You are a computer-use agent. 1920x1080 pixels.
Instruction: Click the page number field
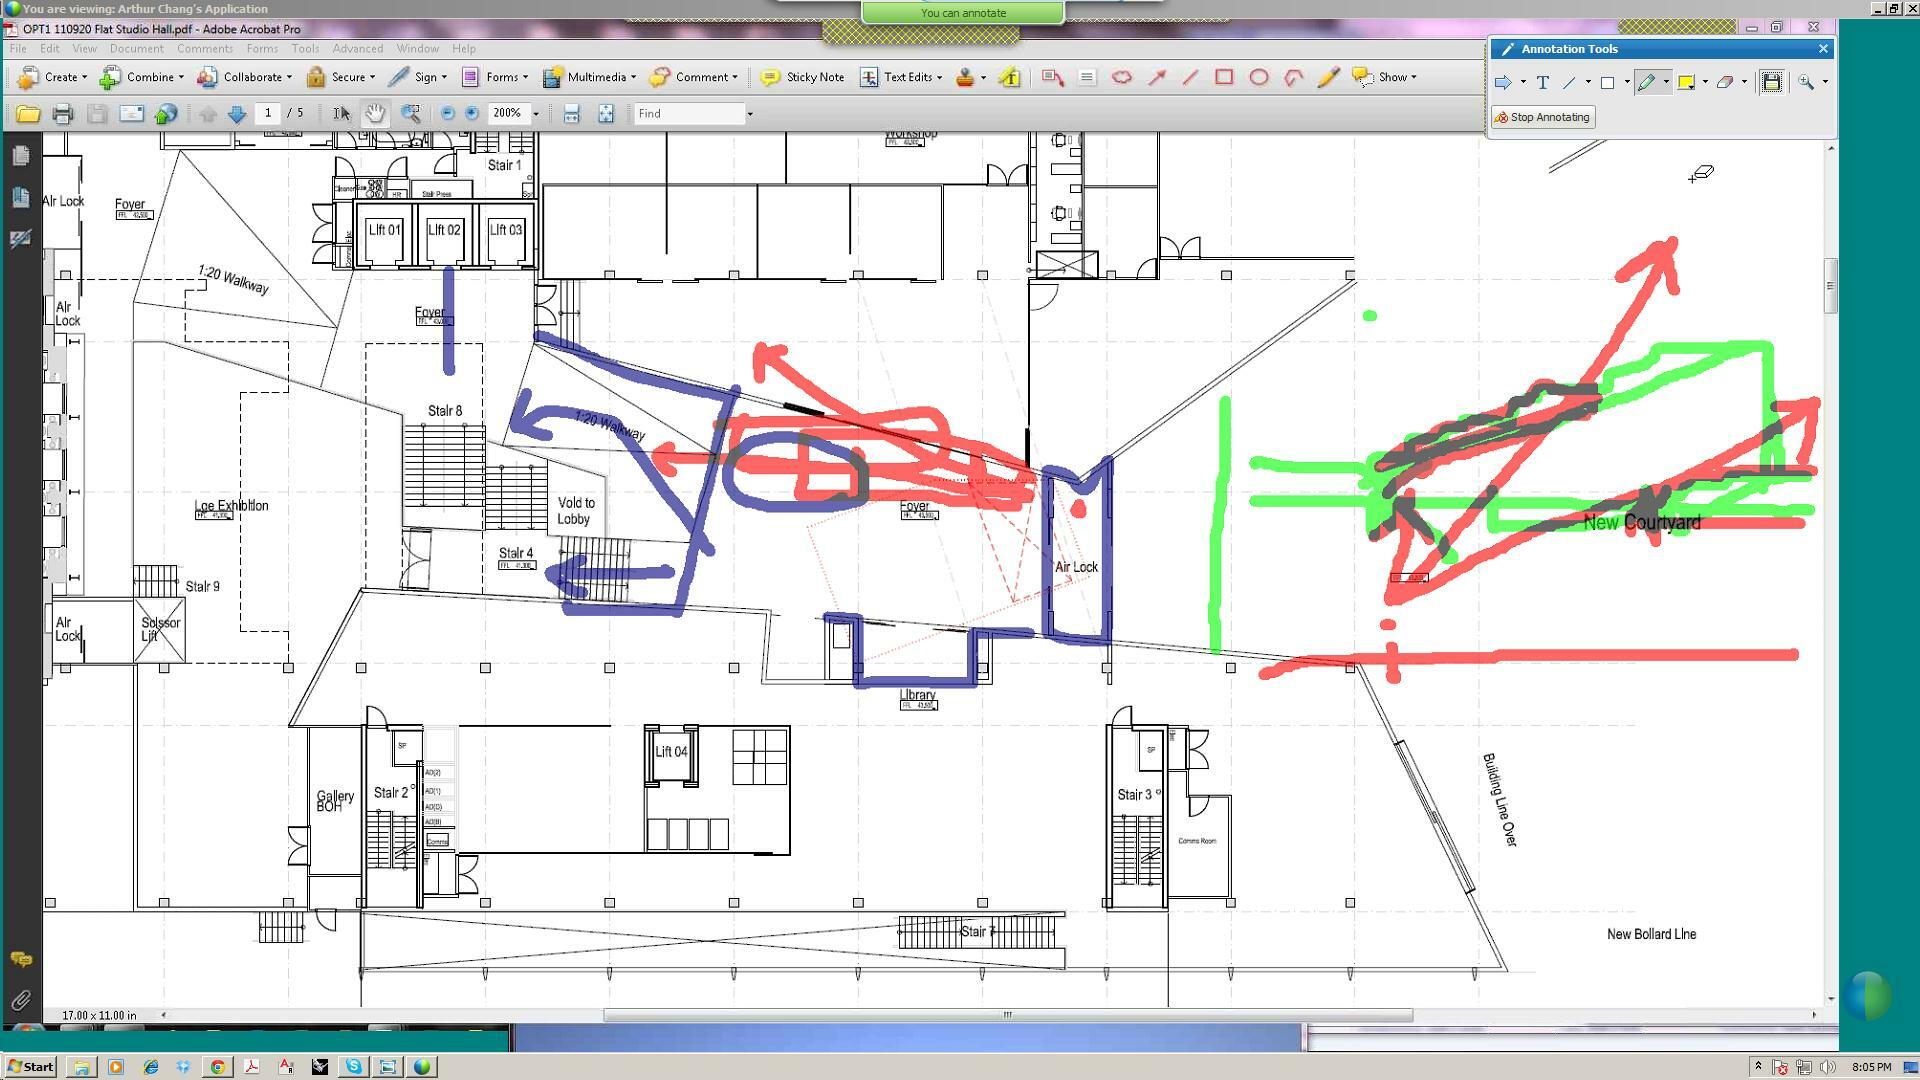point(268,113)
